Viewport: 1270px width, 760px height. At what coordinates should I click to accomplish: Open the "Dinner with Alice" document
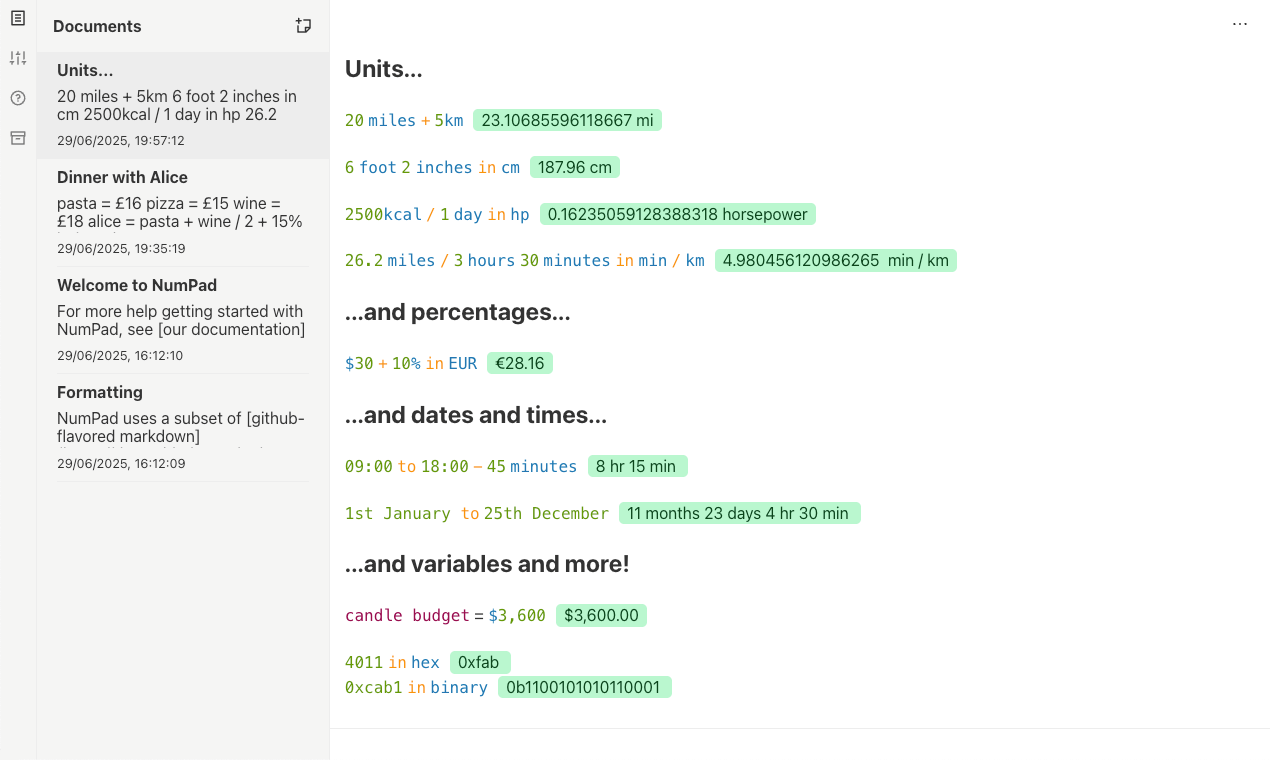pyautogui.click(x=183, y=212)
